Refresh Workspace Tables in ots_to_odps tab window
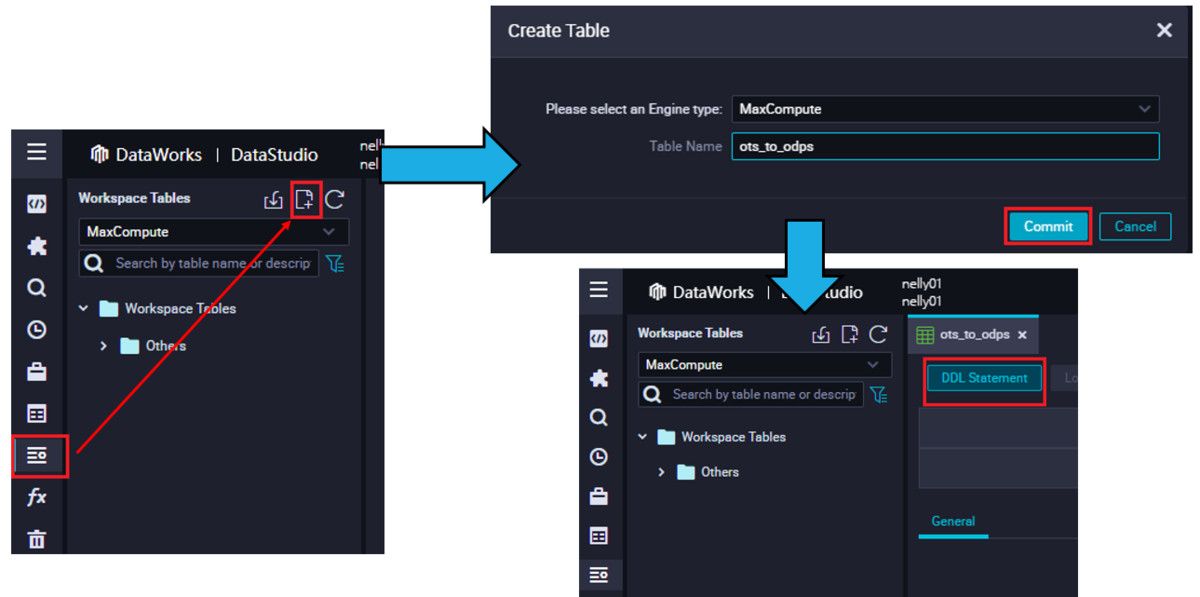 [879, 334]
